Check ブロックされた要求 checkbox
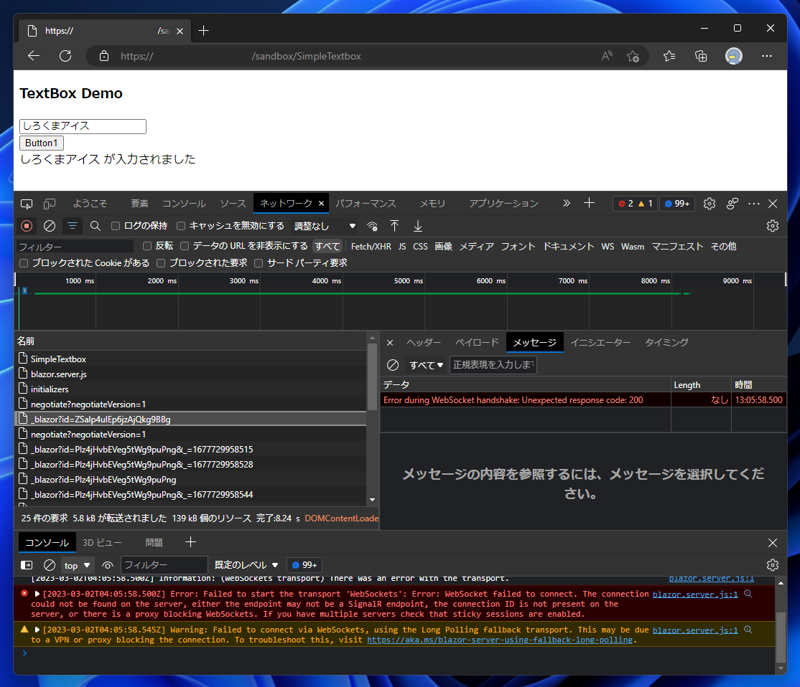The height and width of the screenshot is (687, 800). pos(161,263)
